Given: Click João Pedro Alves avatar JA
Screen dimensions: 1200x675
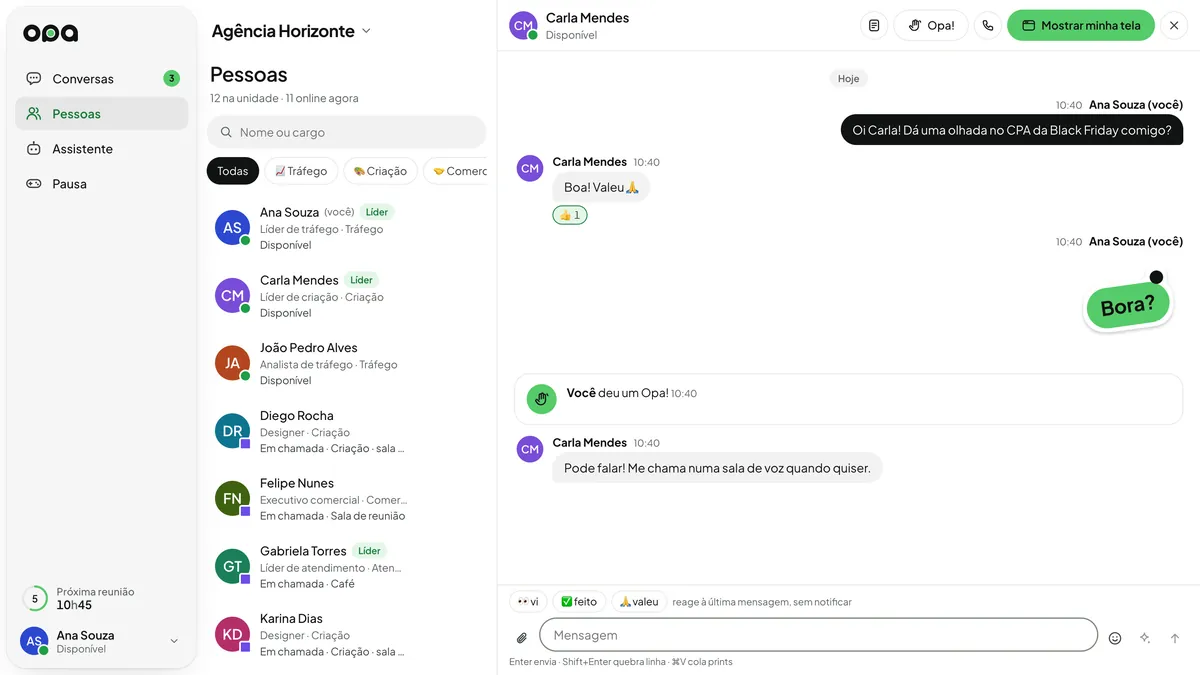Looking at the screenshot, I should click(232, 363).
